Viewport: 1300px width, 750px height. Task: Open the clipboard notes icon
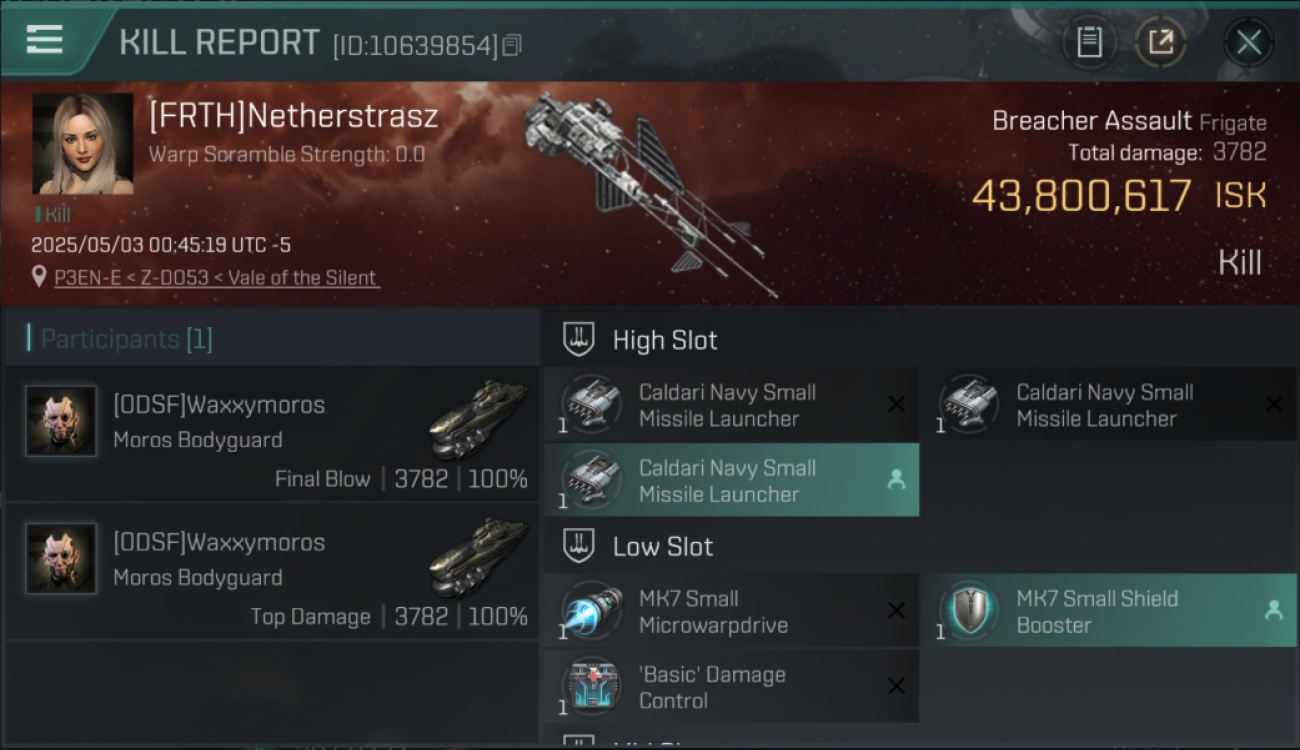coord(1089,42)
